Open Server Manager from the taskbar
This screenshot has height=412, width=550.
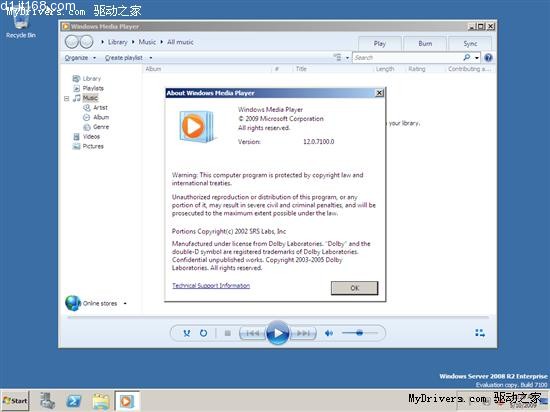pyautogui.click(x=47, y=401)
